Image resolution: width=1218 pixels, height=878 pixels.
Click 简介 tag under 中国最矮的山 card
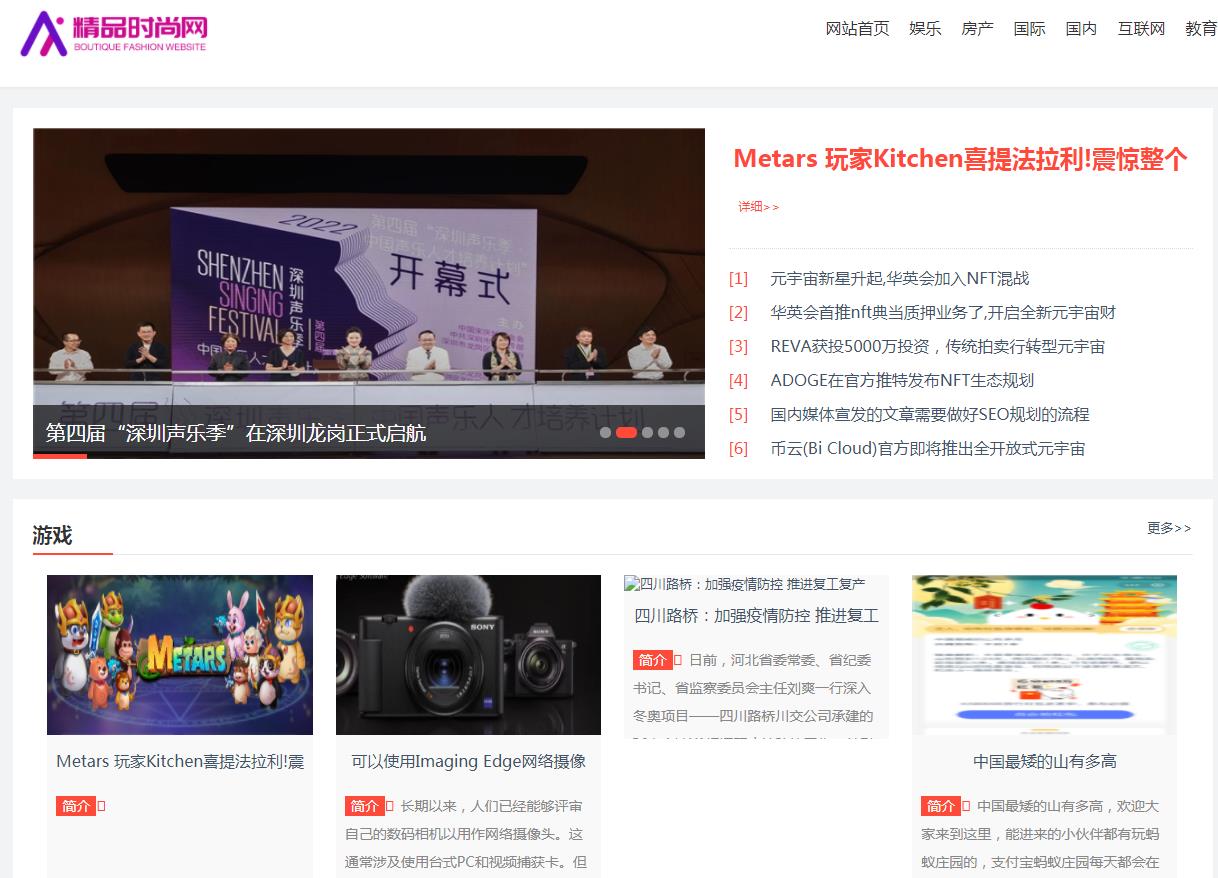click(941, 806)
